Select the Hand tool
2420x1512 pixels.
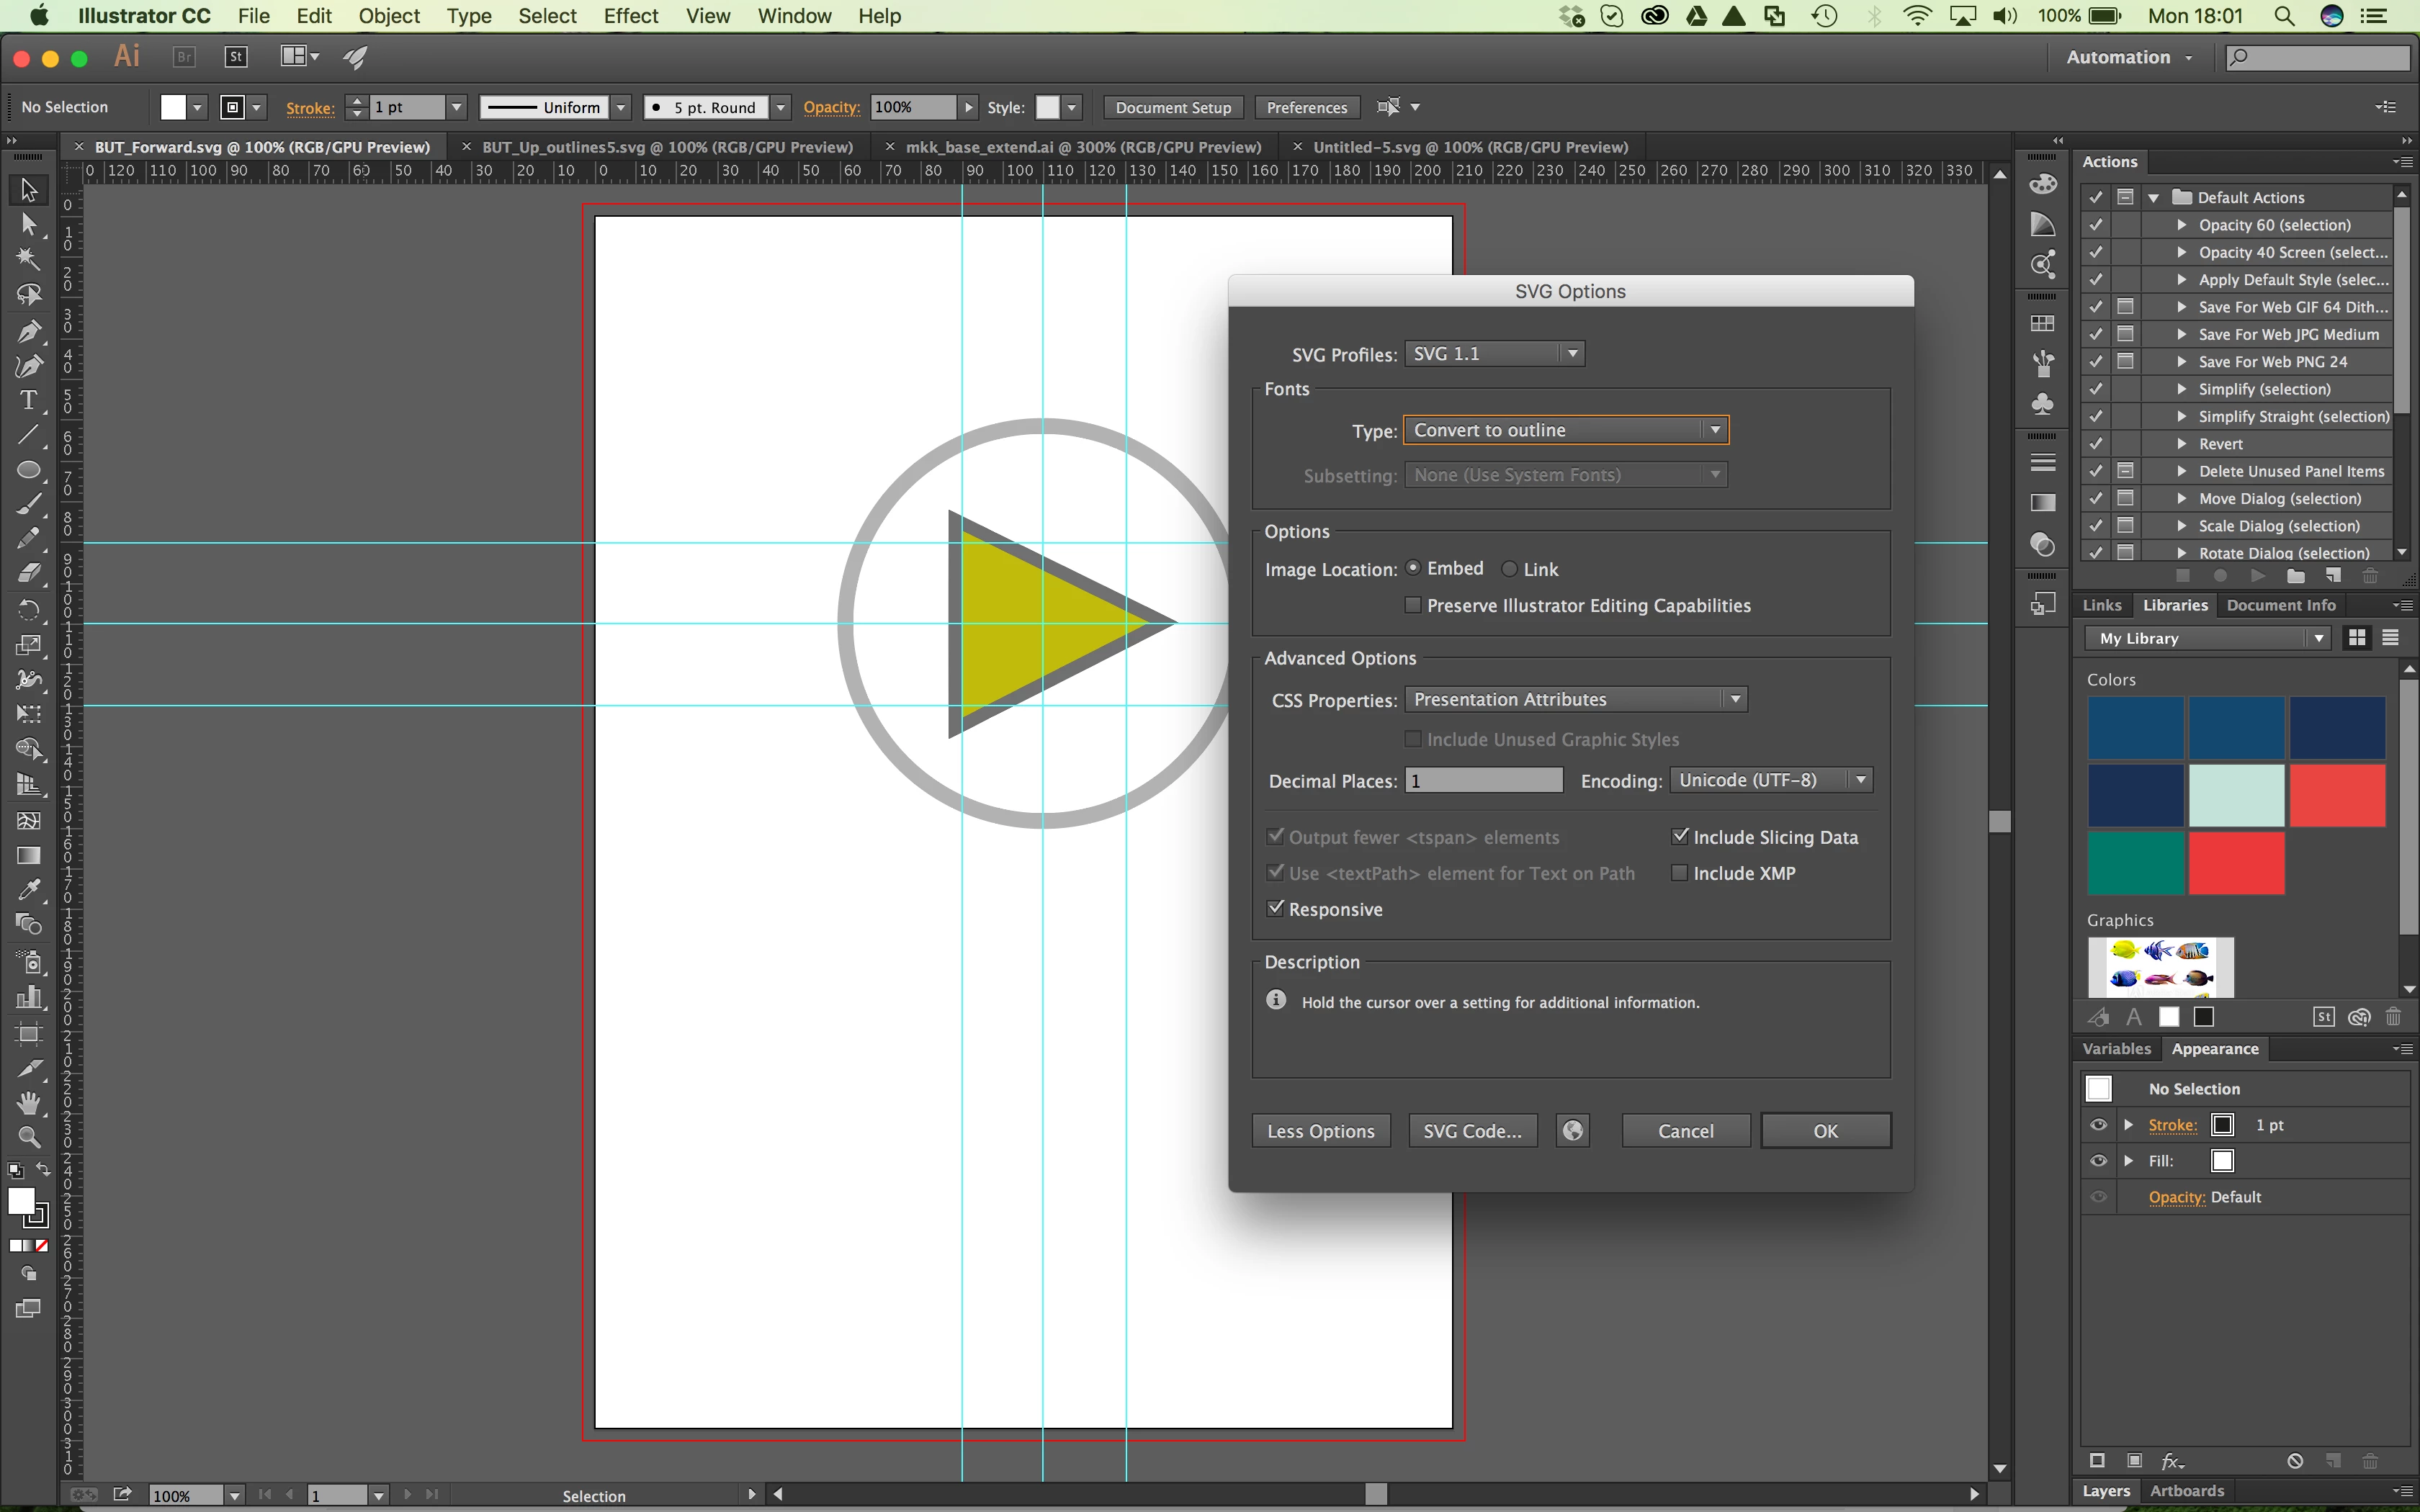[29, 1103]
